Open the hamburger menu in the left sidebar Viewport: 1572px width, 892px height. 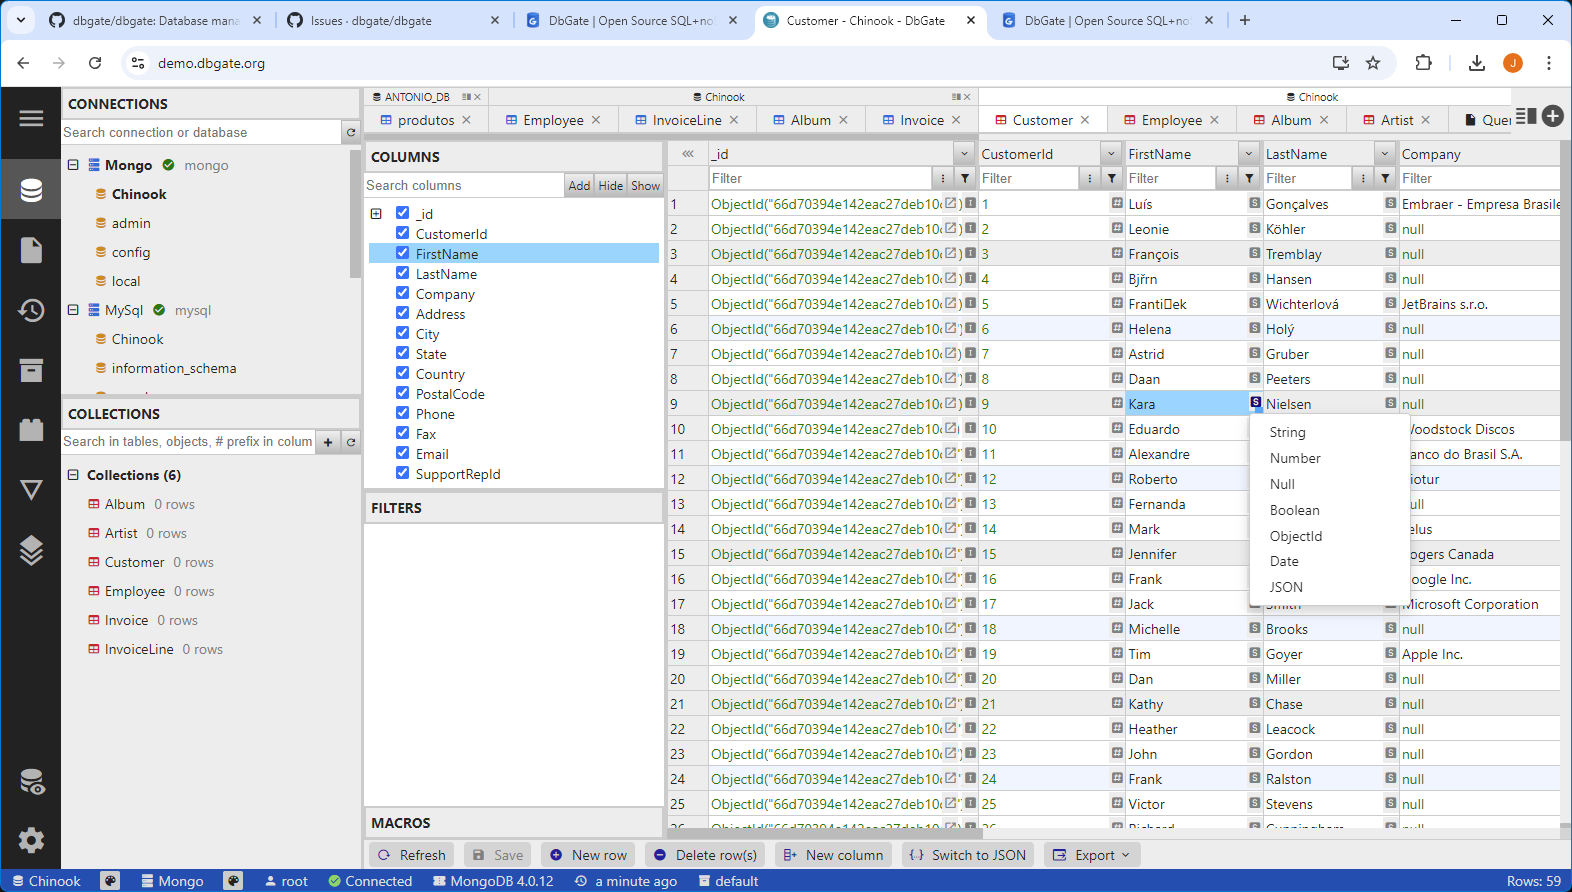click(31, 118)
